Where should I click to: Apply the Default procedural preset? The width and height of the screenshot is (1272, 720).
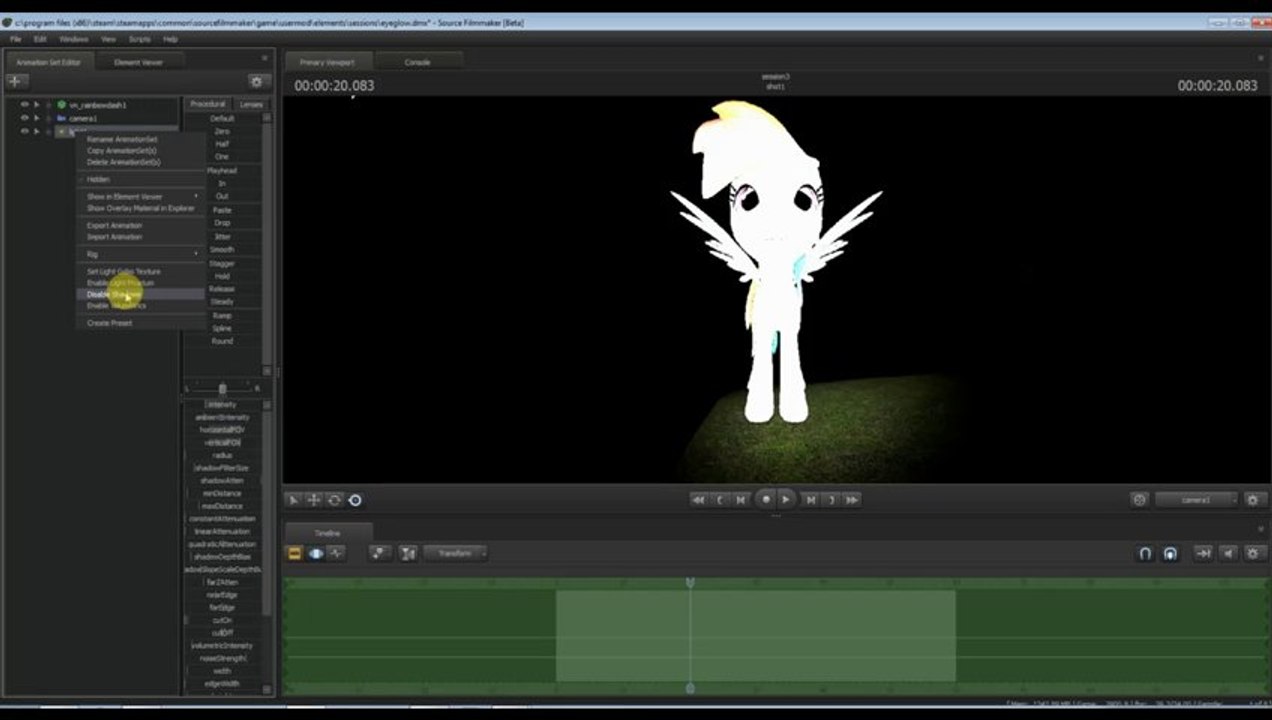[222, 118]
